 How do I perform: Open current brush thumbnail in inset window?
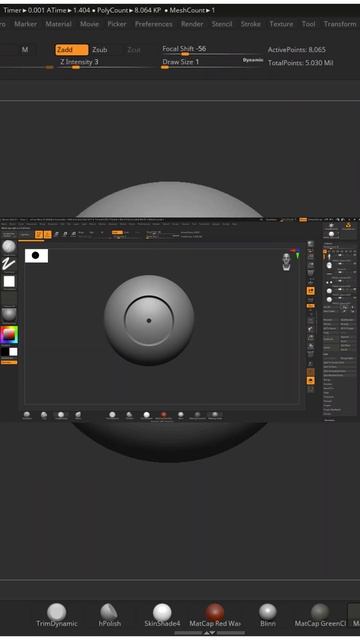pyautogui.click(x=9, y=247)
